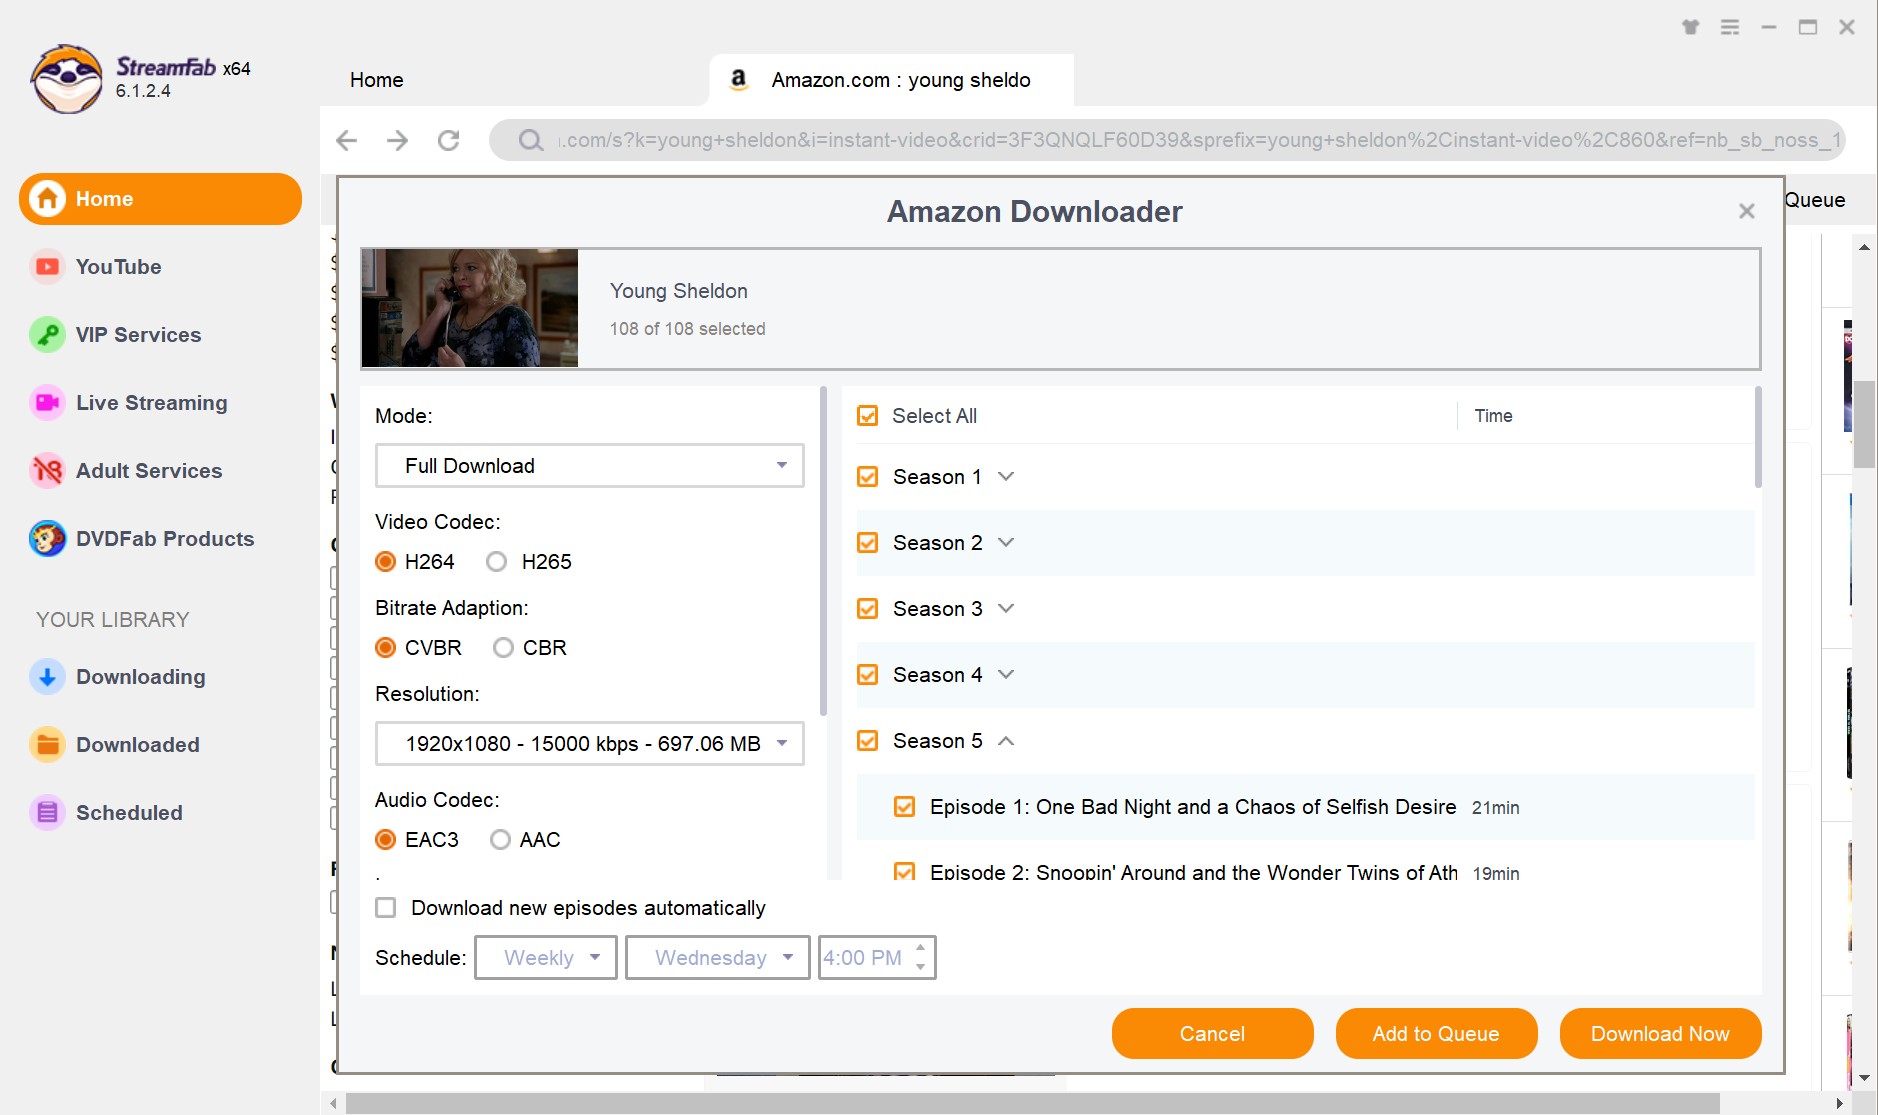This screenshot has height=1115, width=1878.
Task: Select the Downloaded library item
Action: click(160, 745)
